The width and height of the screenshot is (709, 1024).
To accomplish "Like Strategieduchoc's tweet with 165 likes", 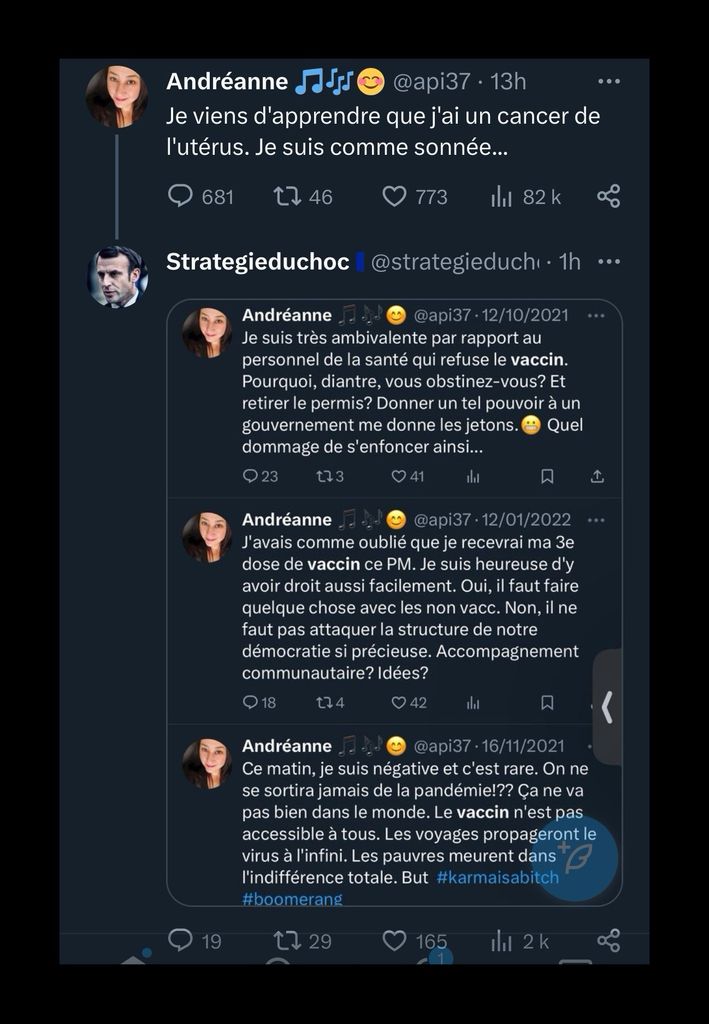I will click(395, 940).
